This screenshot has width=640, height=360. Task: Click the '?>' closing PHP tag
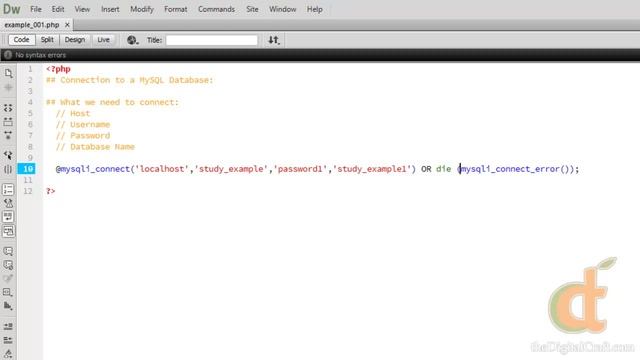pyautogui.click(x=51, y=191)
